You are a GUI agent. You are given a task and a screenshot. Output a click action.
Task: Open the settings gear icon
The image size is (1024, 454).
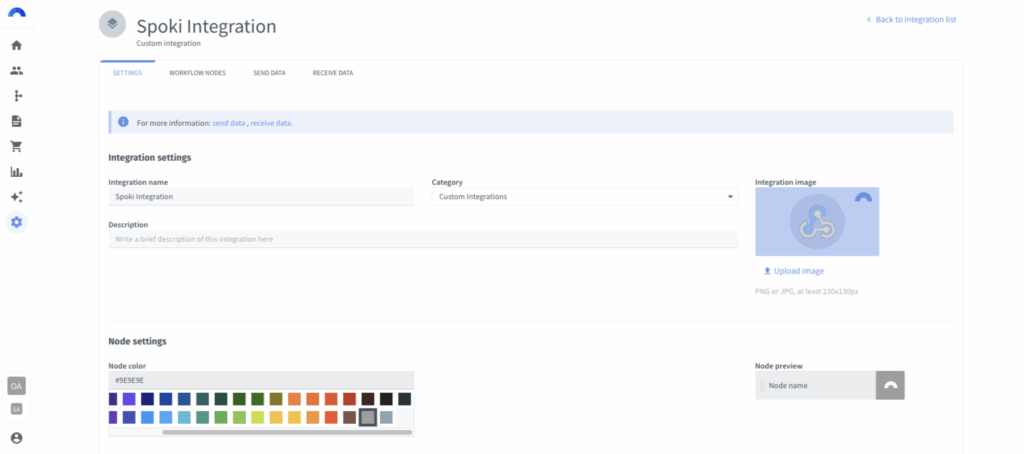16,222
